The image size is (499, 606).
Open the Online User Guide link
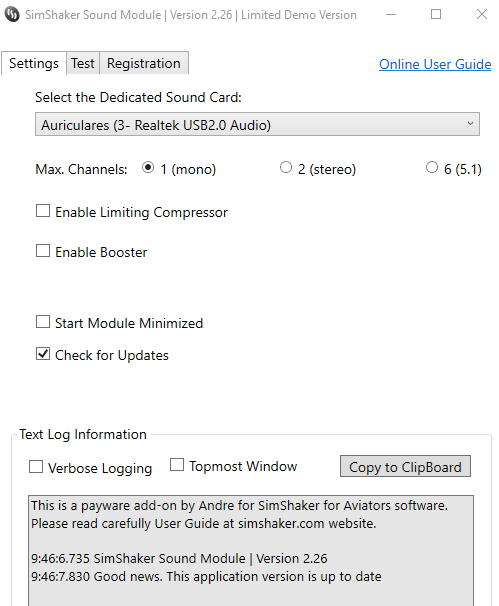[435, 64]
